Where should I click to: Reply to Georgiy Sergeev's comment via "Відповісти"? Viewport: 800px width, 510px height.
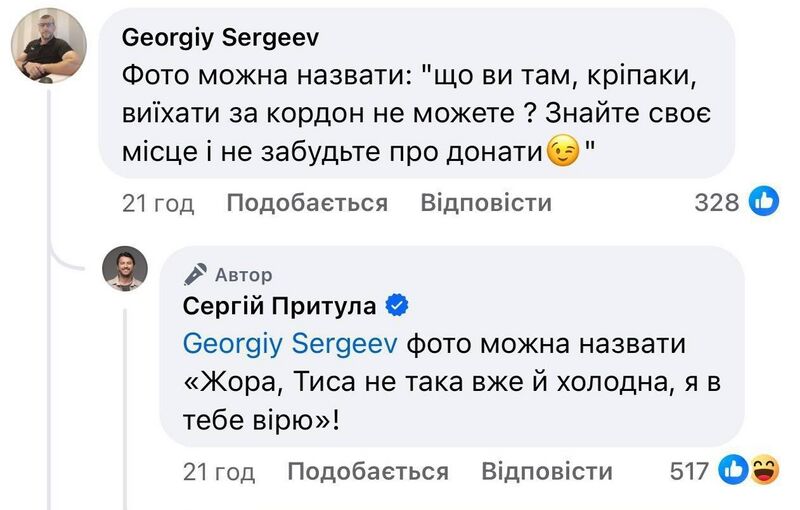point(486,203)
